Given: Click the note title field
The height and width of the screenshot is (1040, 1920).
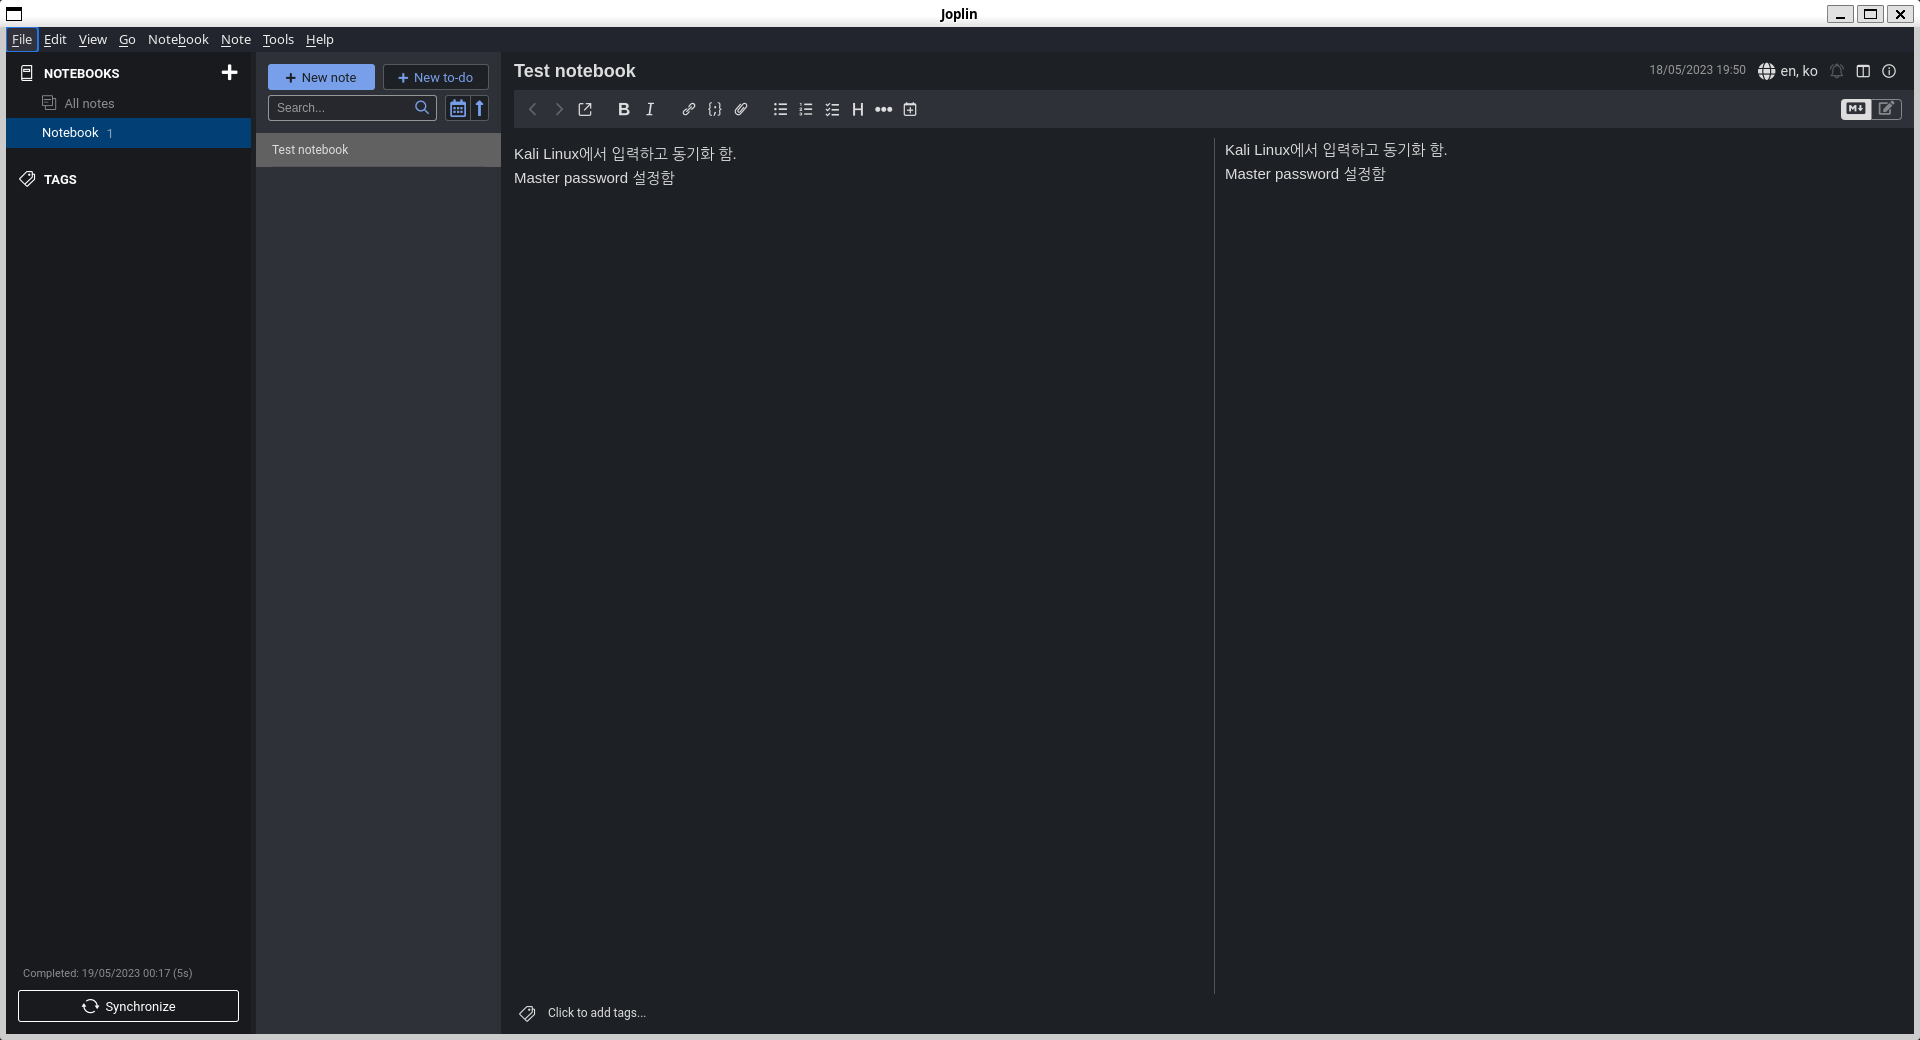Looking at the screenshot, I should [x=1075, y=71].
